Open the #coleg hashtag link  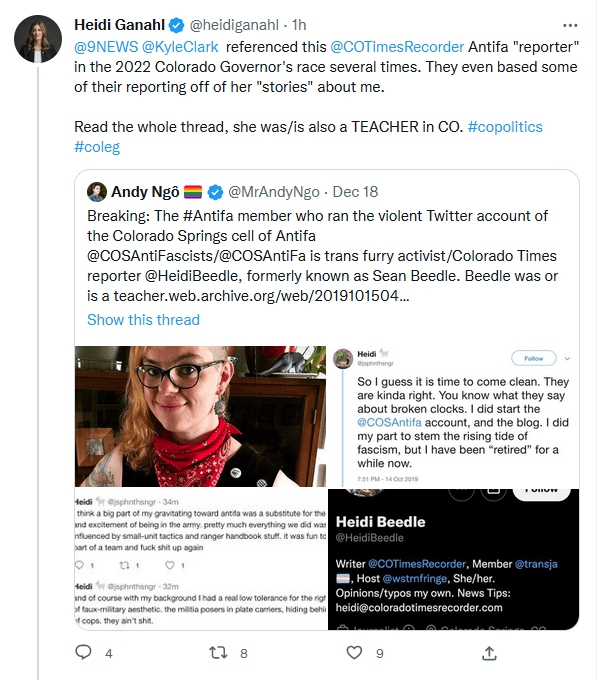pos(99,147)
